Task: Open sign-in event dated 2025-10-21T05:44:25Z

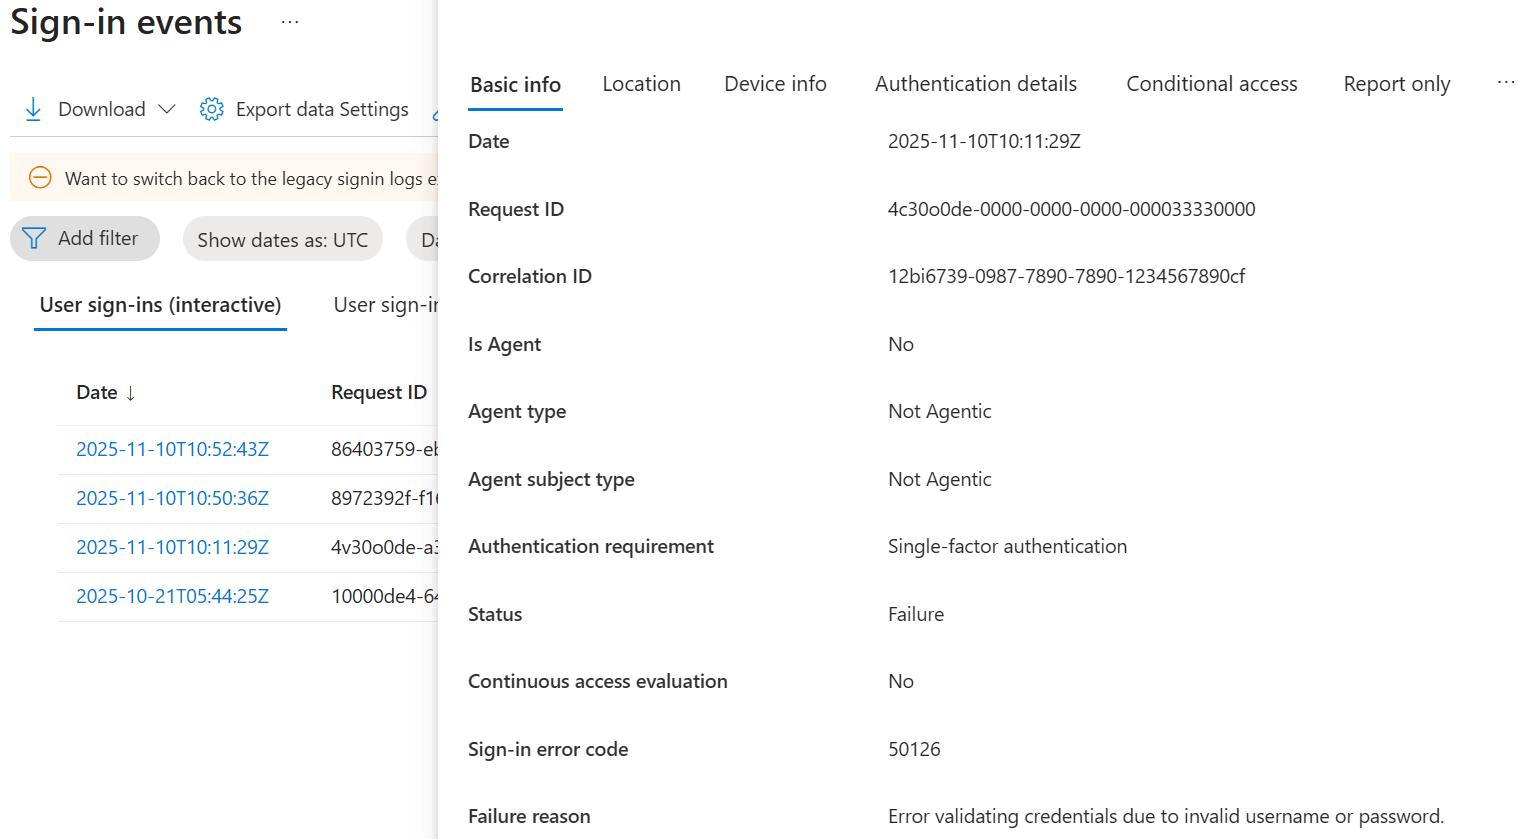Action: coord(172,596)
